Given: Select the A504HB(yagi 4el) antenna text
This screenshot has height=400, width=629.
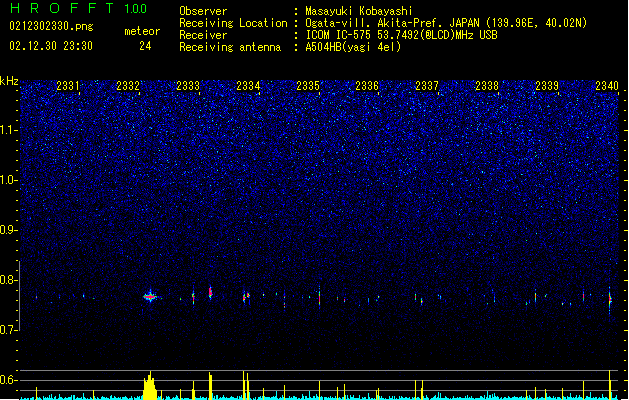Looking at the screenshot, I should 353,47.
